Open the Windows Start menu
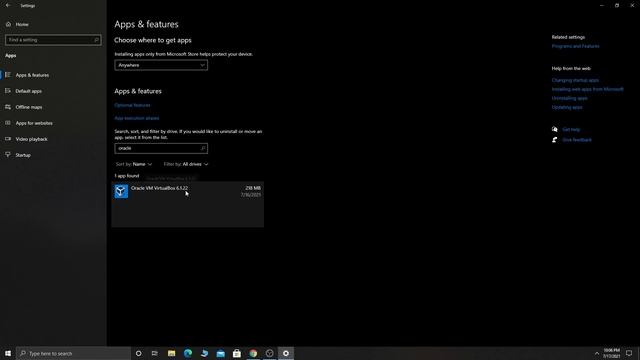640x360 pixels. point(8,353)
